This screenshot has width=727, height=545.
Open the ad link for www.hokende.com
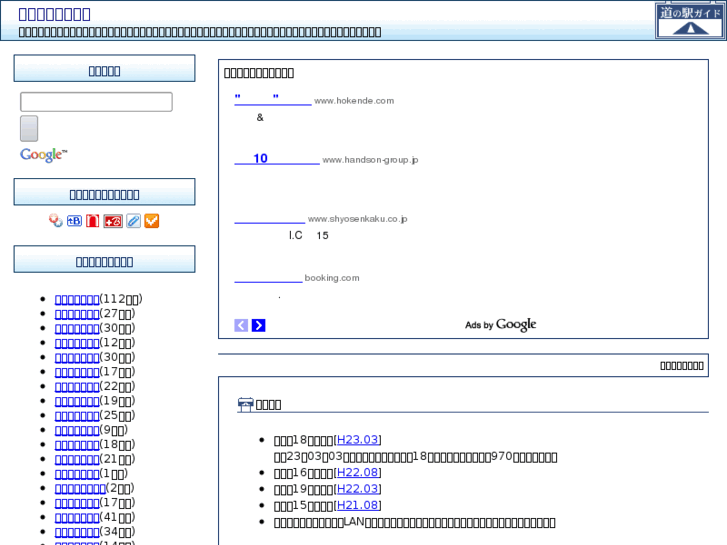(x=273, y=101)
